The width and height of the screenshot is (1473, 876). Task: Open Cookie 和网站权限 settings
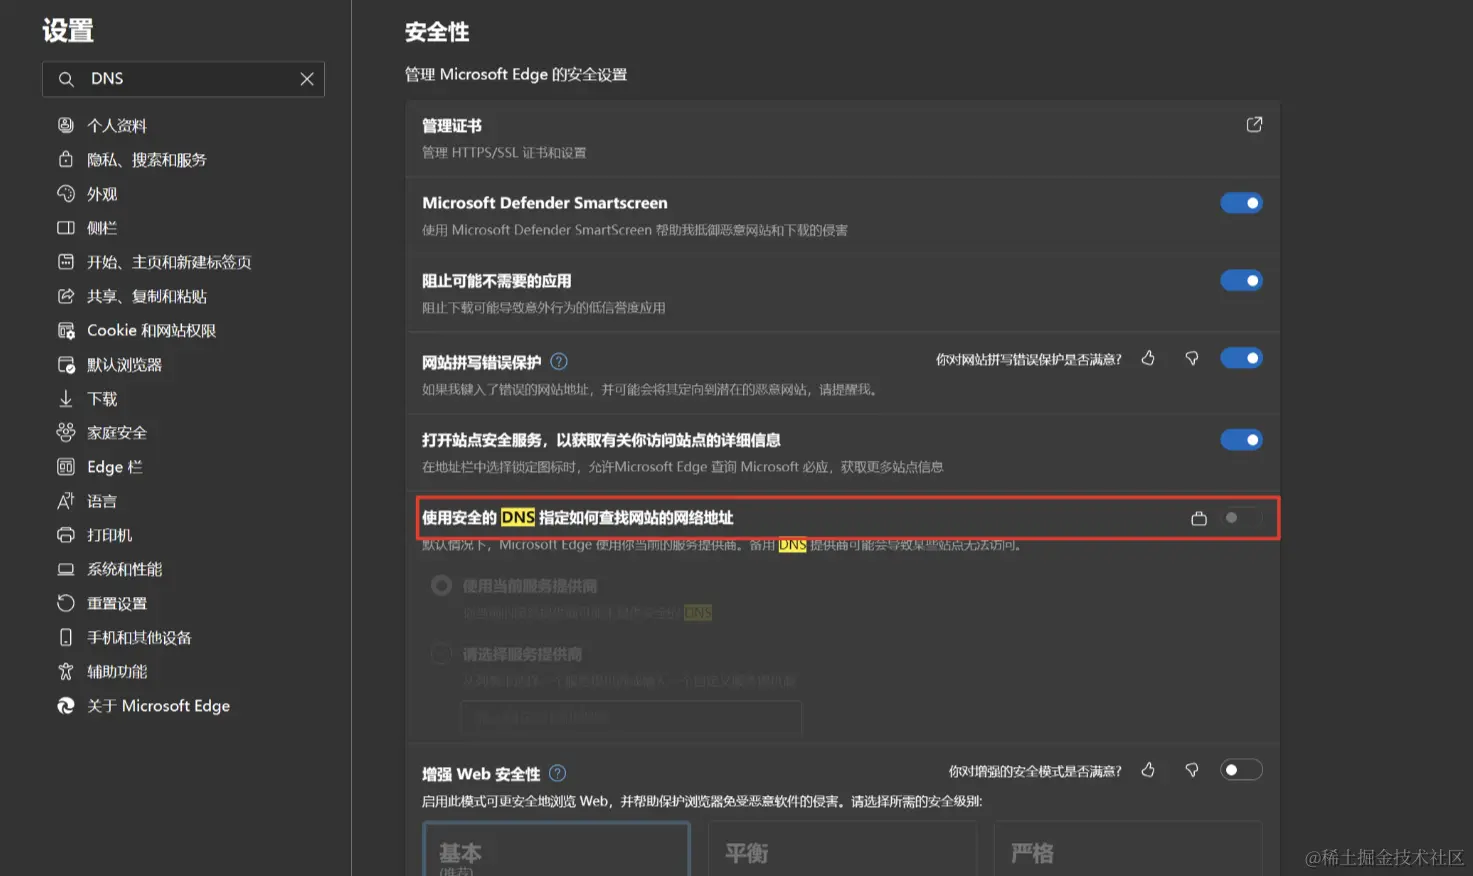pyautogui.click(x=151, y=330)
